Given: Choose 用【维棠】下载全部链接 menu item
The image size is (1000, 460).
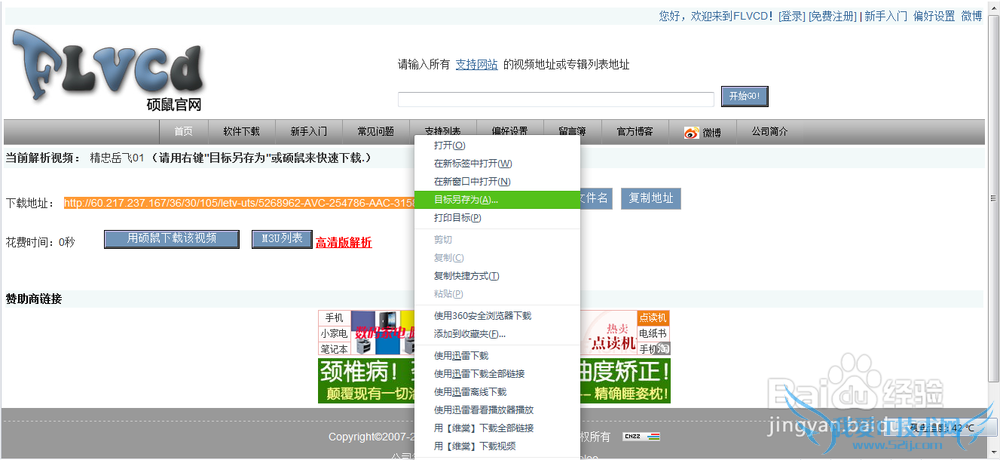Looking at the screenshot, I should click(497, 427).
